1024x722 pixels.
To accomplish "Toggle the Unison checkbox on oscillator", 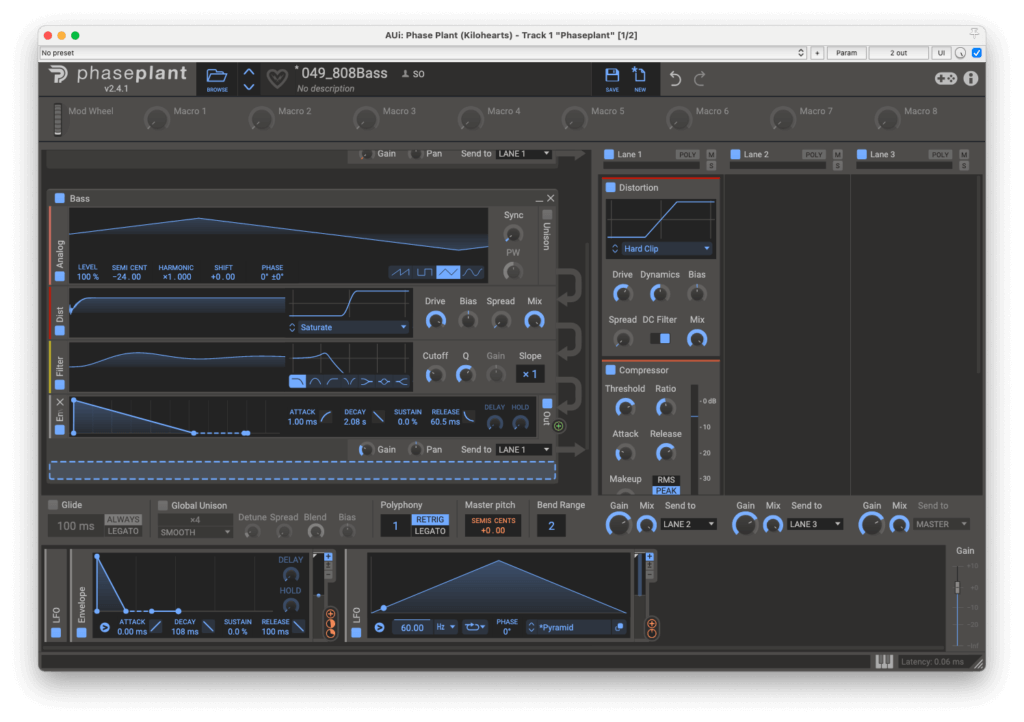I will (547, 214).
